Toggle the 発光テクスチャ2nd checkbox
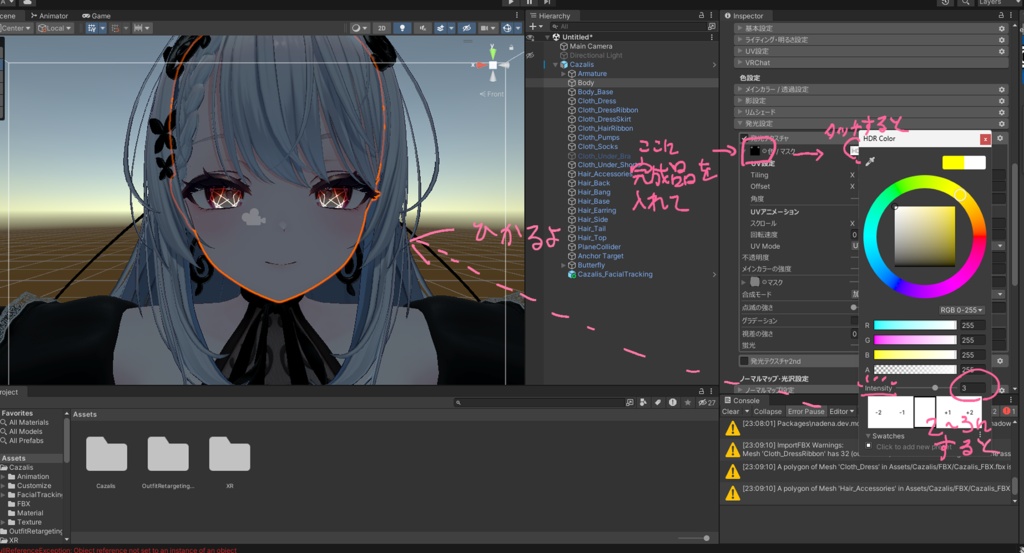 [744, 361]
